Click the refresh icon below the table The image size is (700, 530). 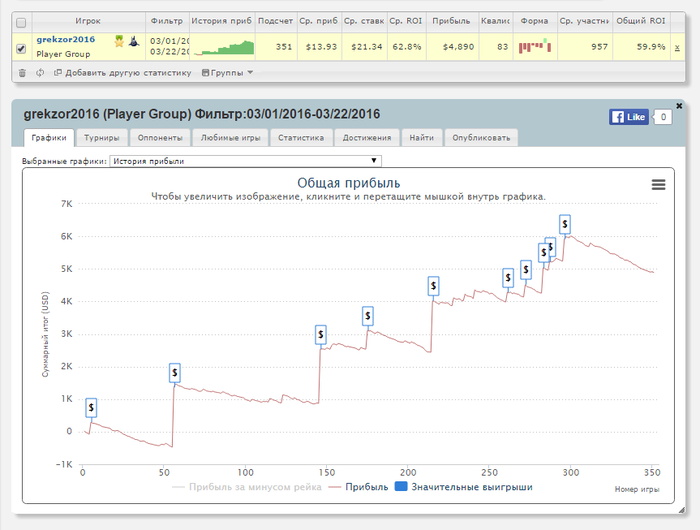[x=40, y=72]
